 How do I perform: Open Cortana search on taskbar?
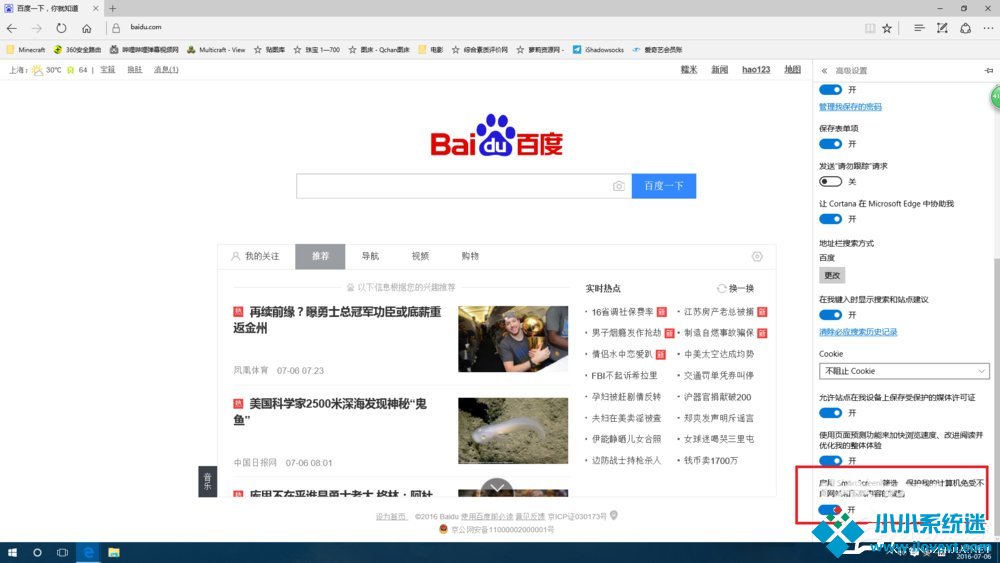pos(37,552)
